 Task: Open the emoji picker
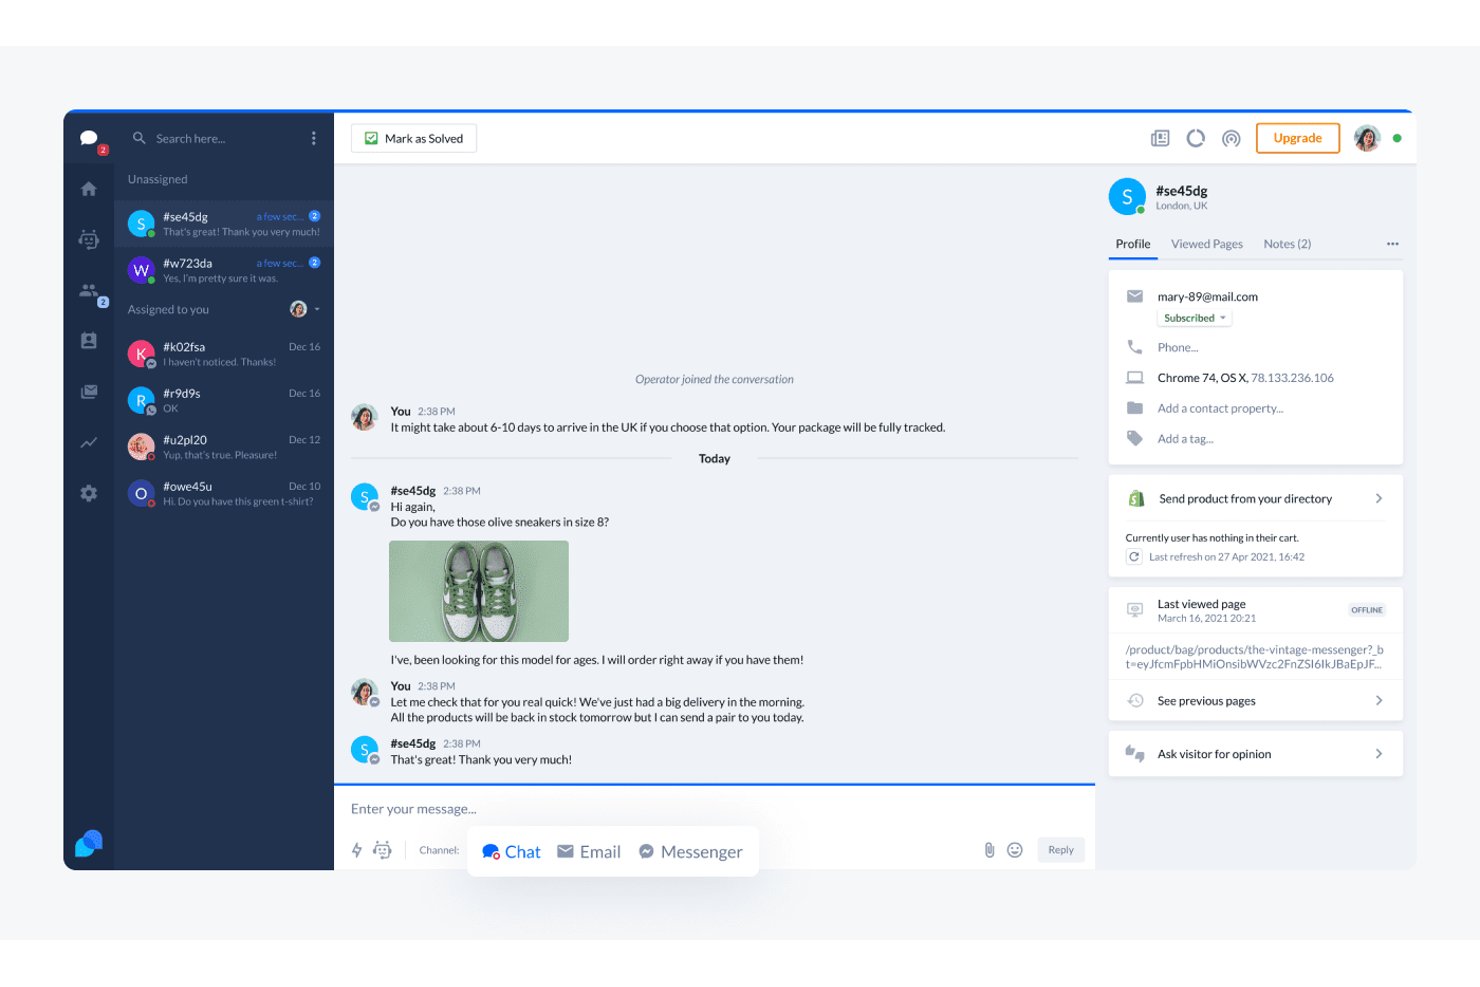(x=1015, y=850)
